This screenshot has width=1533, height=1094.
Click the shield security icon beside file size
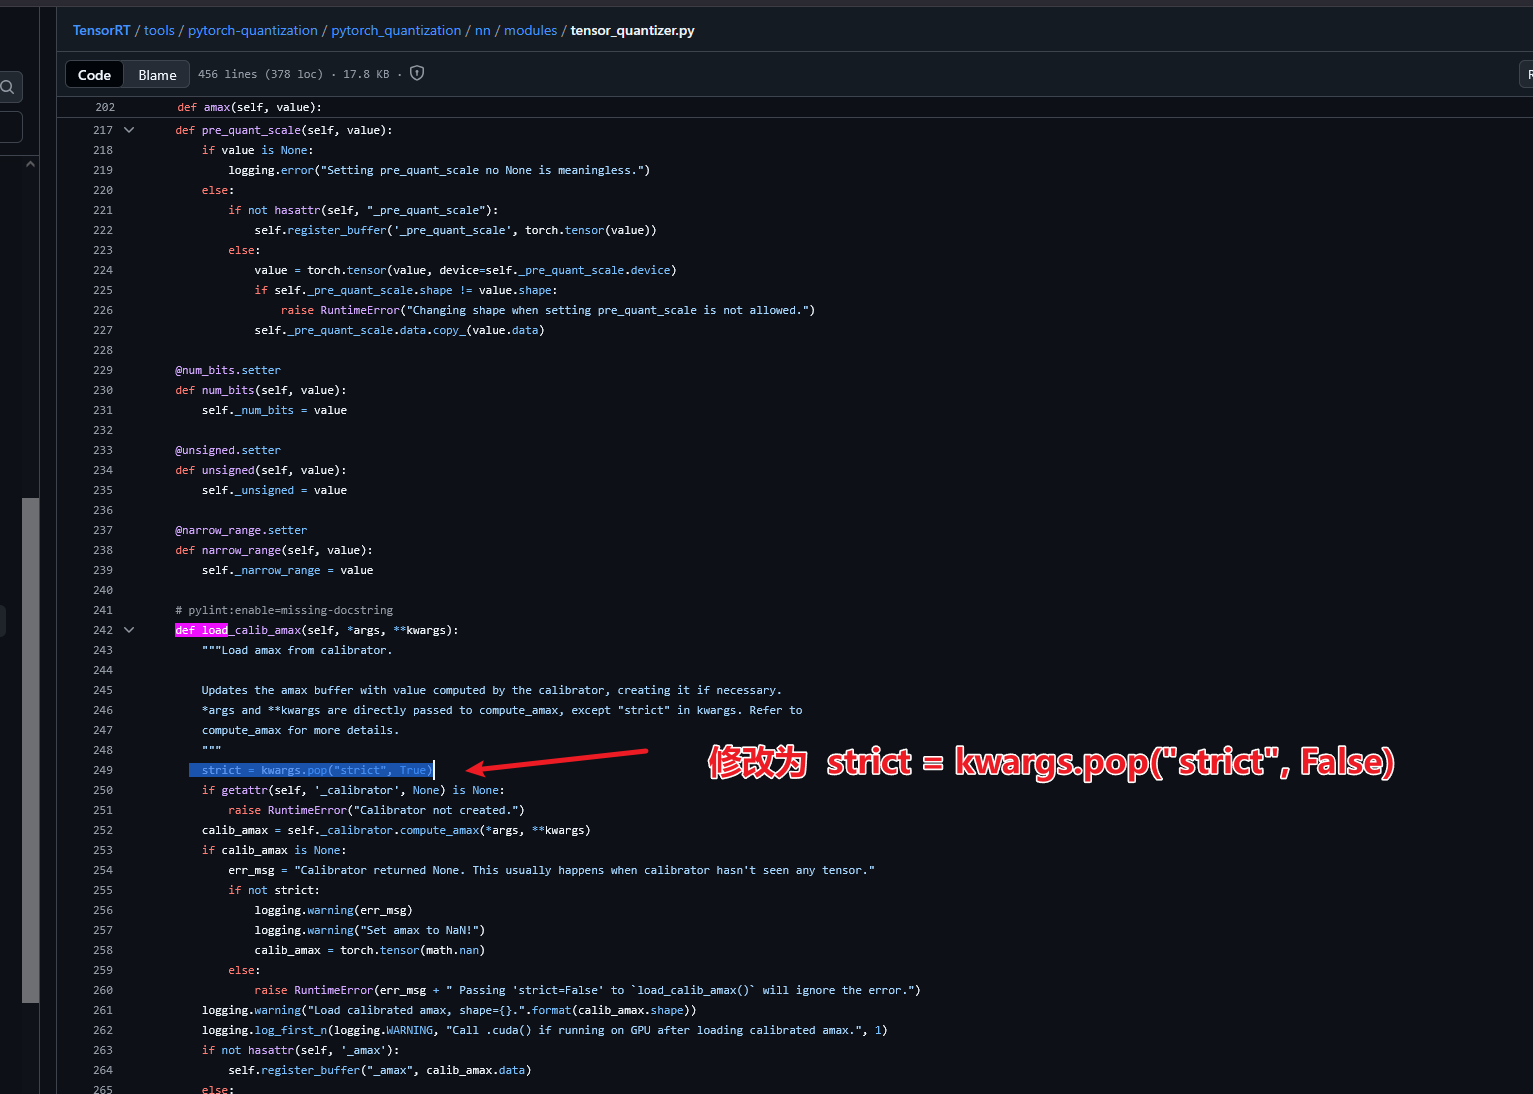(417, 73)
